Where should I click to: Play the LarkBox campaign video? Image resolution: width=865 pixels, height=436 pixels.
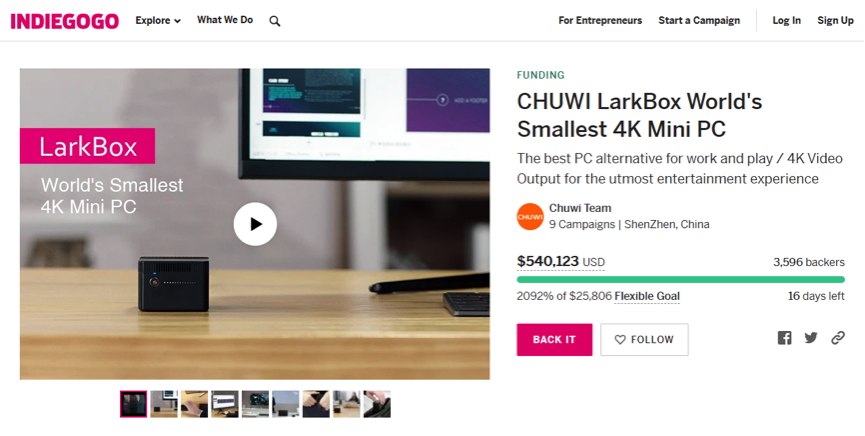pyautogui.click(x=255, y=224)
